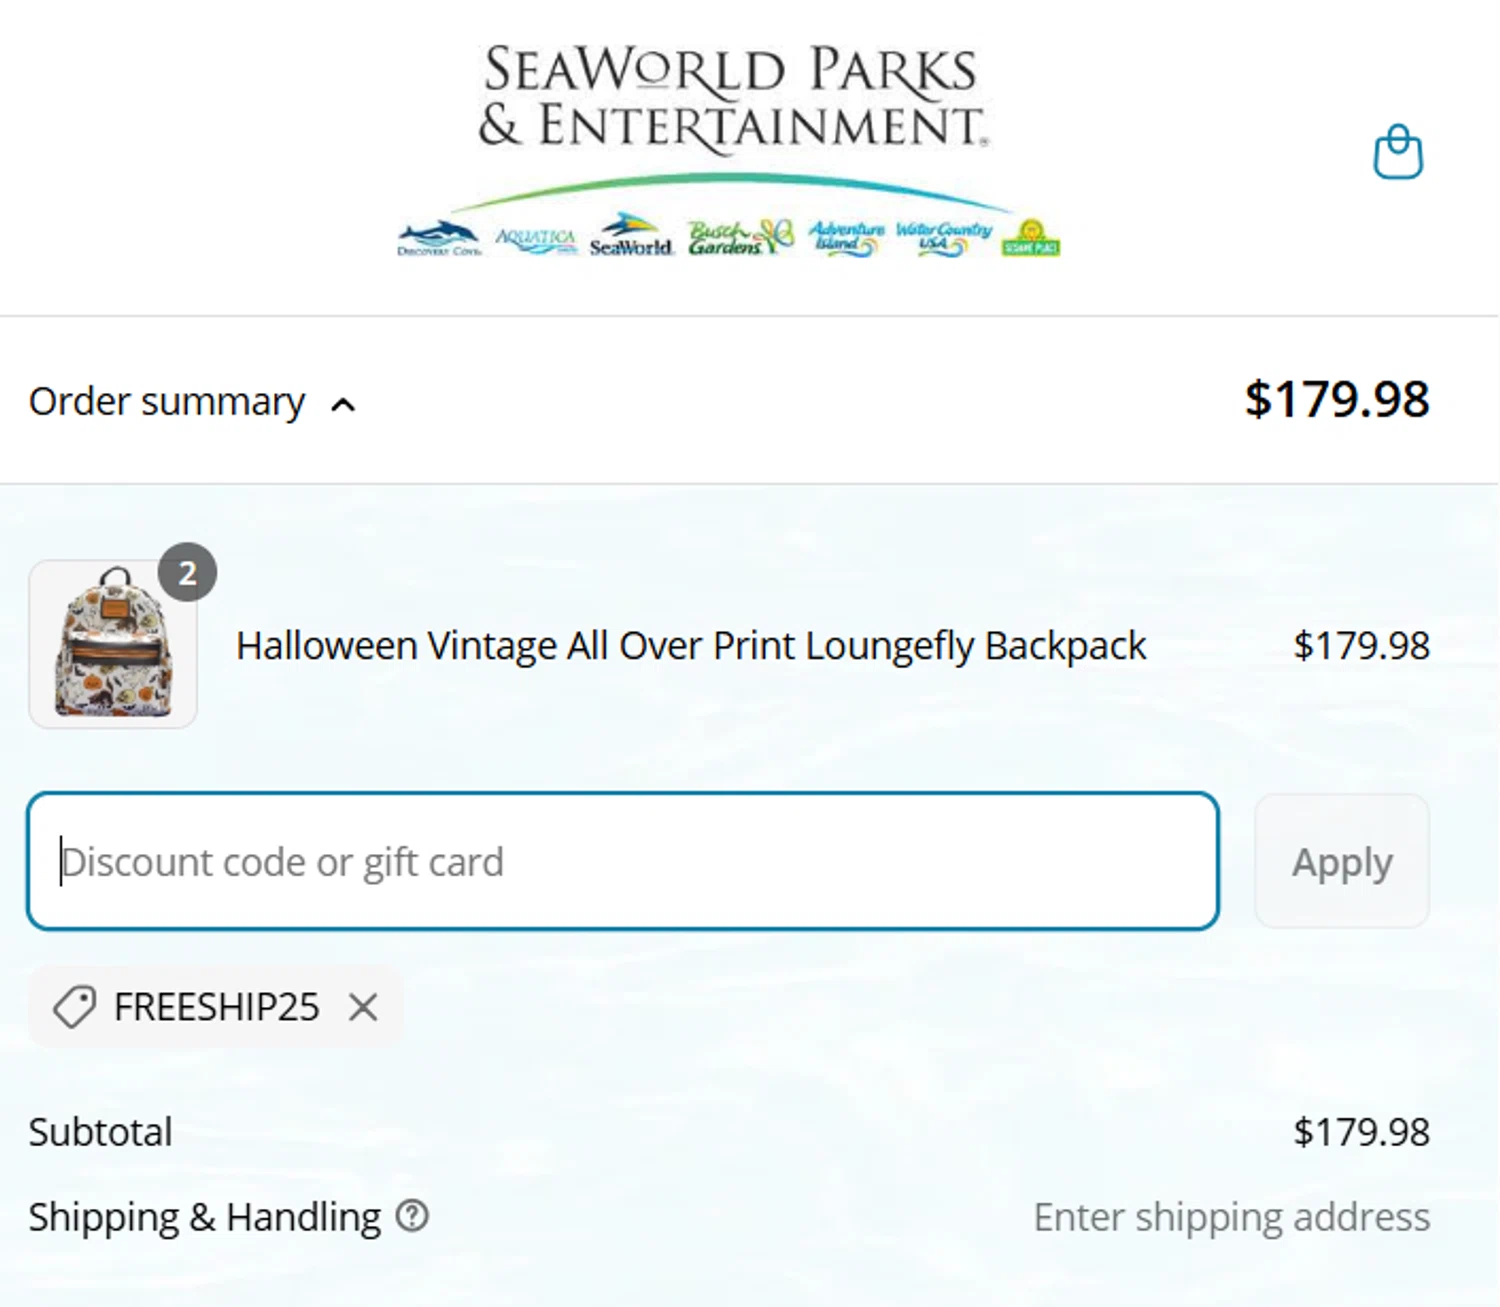This screenshot has height=1307, width=1500.
Task: Open the shopping bag cart icon
Action: point(1397,153)
